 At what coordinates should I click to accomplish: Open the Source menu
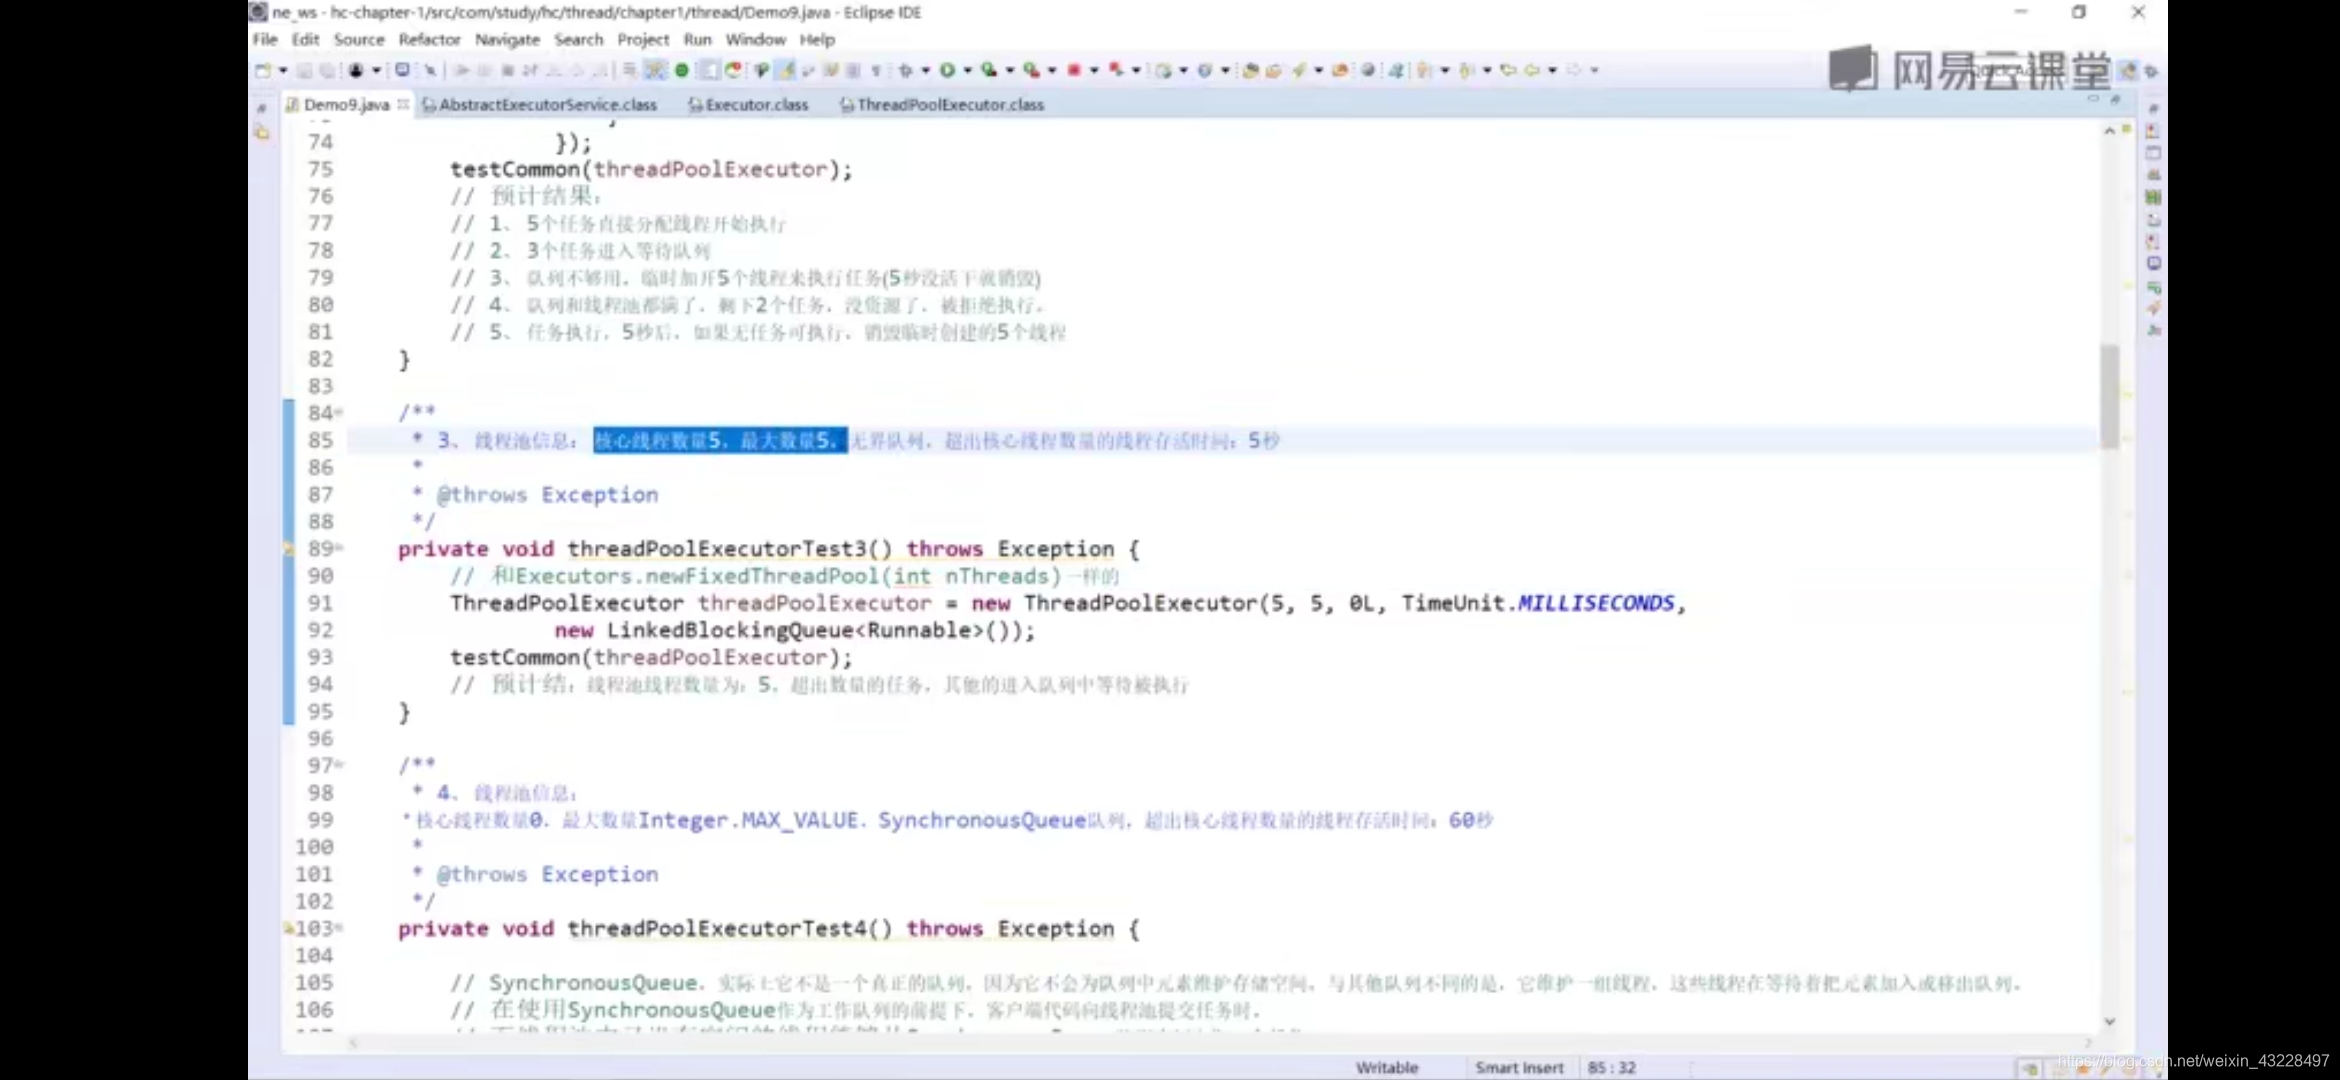click(359, 40)
